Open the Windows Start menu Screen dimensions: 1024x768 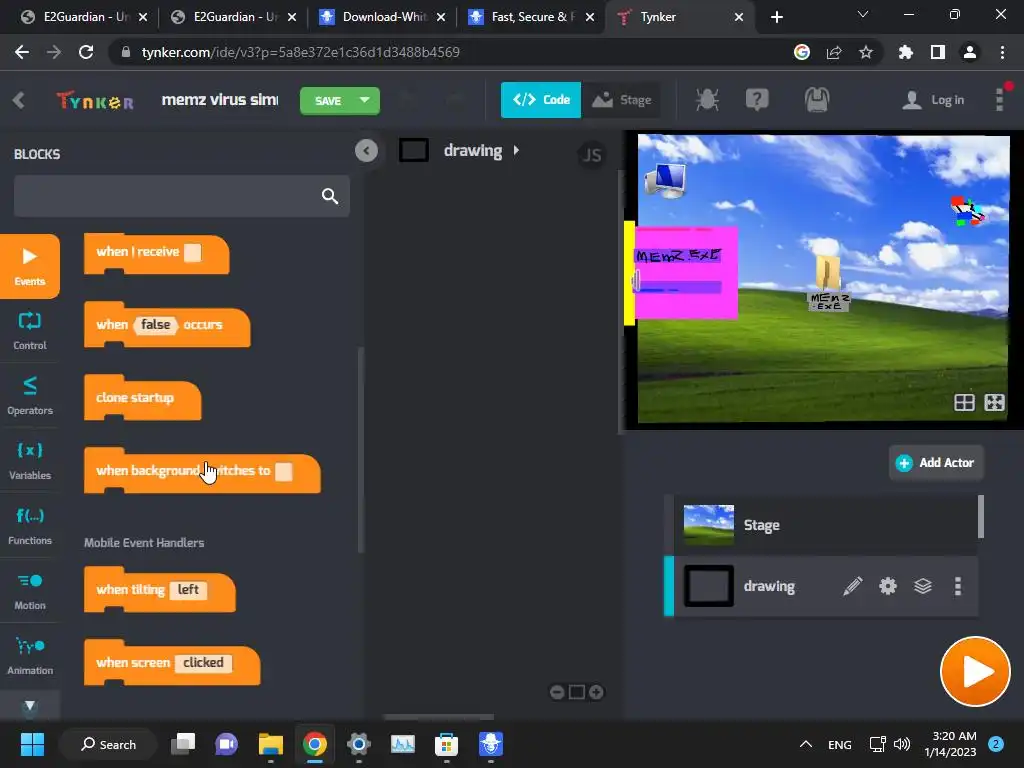tap(32, 744)
